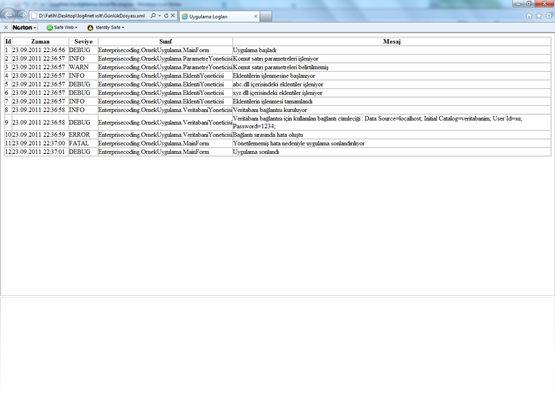Click the Sınıf column header
The width and height of the screenshot is (555, 394).
165,41
